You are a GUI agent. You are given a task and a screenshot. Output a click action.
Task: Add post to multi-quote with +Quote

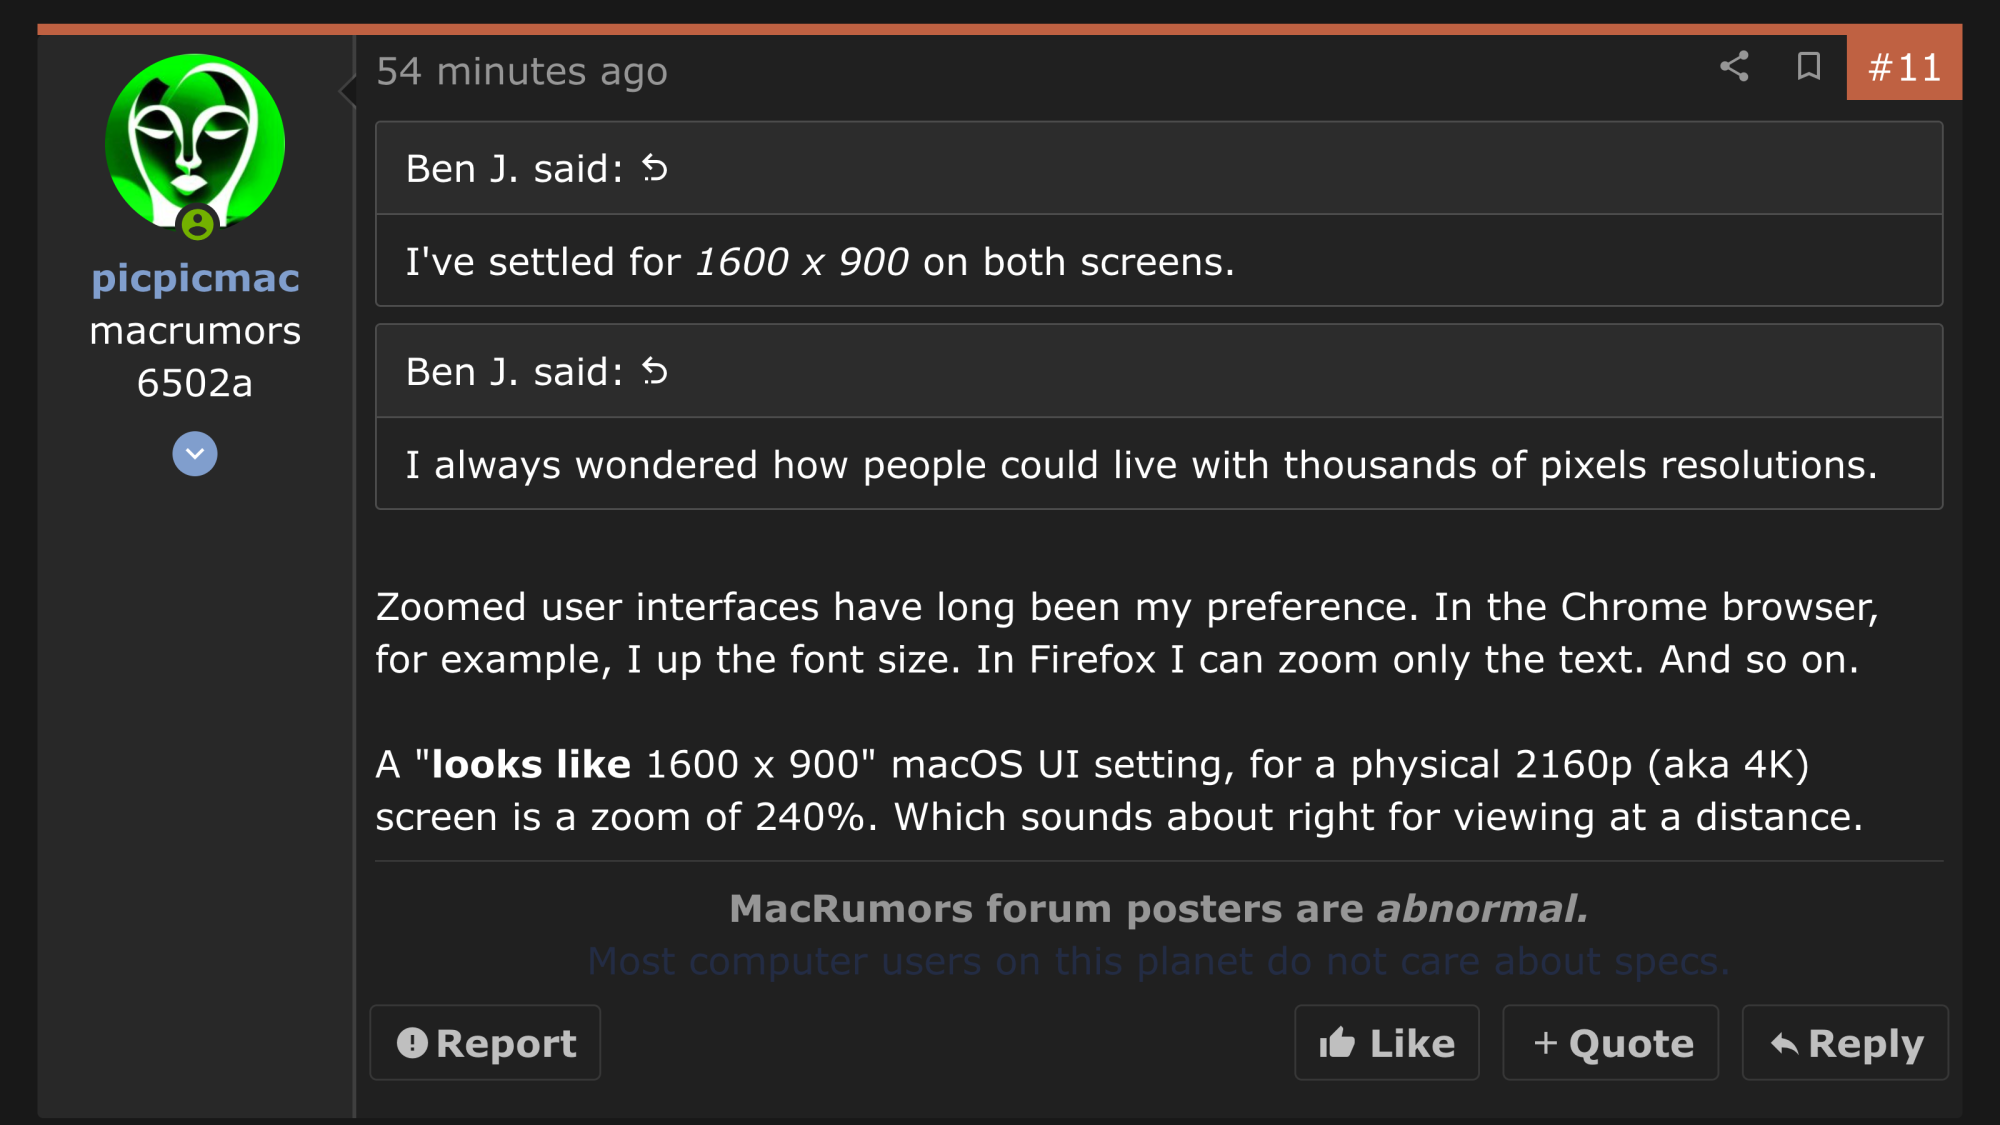point(1611,1043)
